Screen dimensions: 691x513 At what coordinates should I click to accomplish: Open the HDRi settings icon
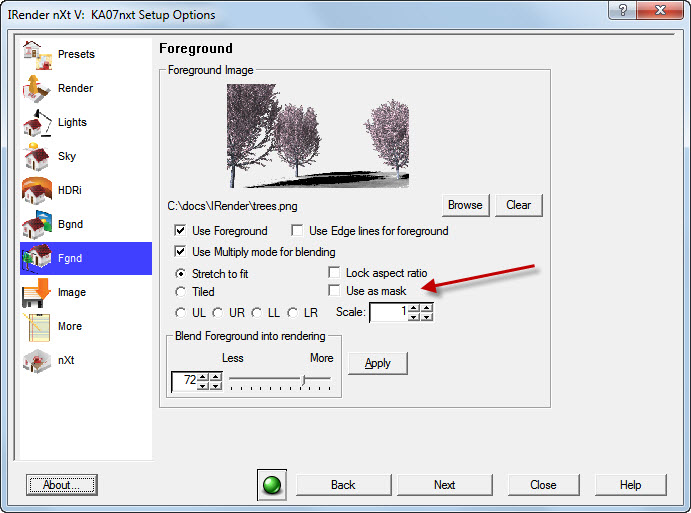click(37, 190)
